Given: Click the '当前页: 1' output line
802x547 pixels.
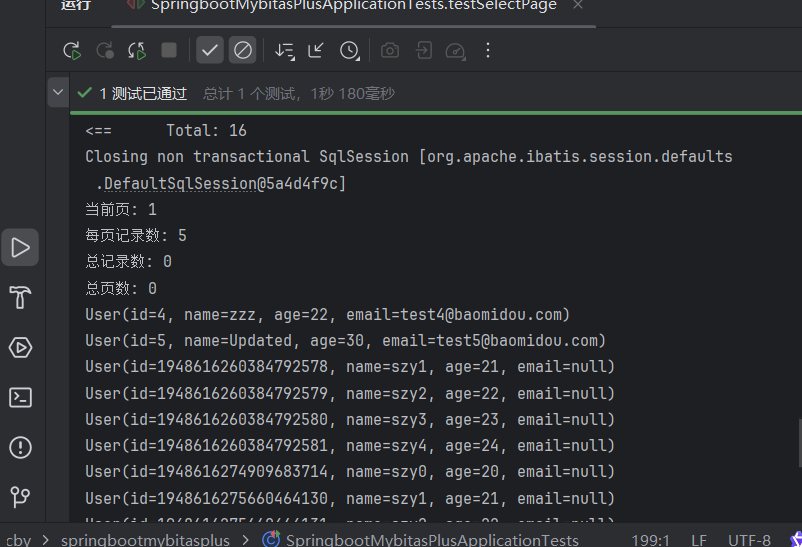Looking at the screenshot, I should pyautogui.click(x=121, y=209).
